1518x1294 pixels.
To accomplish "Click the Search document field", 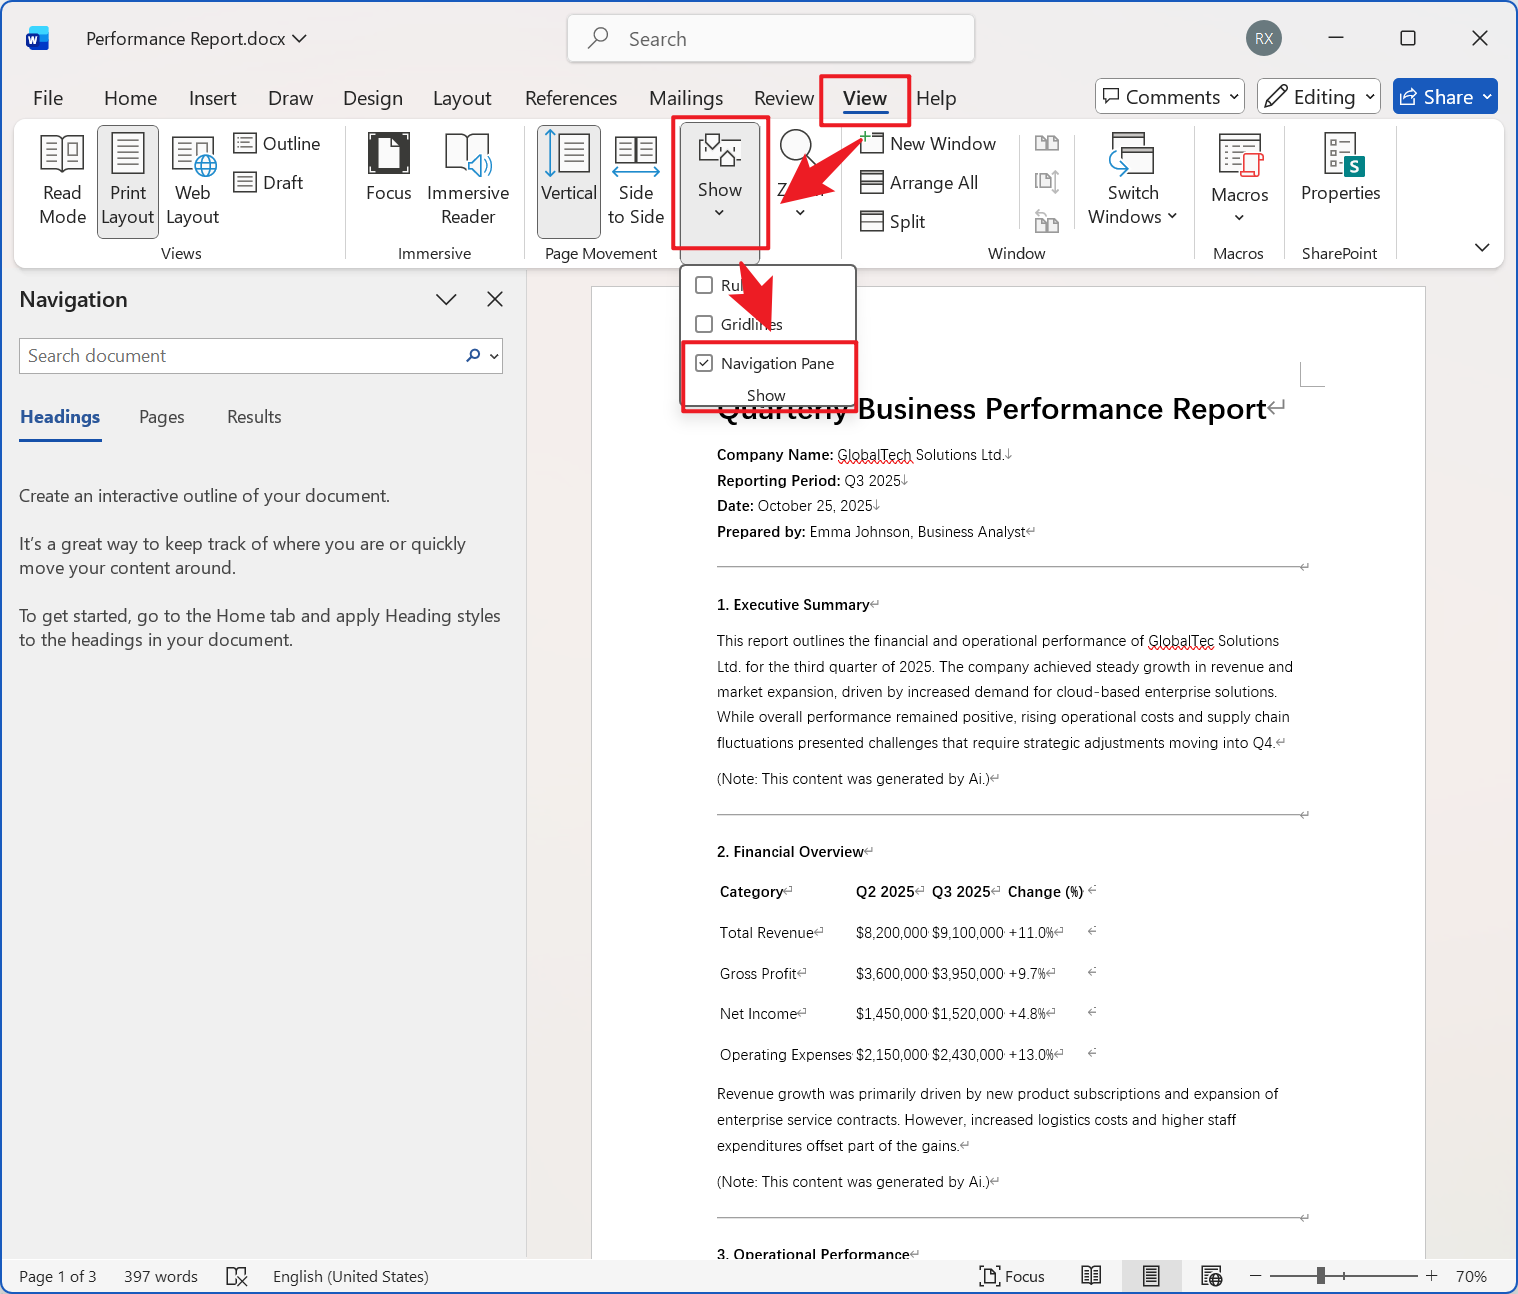I will (x=240, y=356).
